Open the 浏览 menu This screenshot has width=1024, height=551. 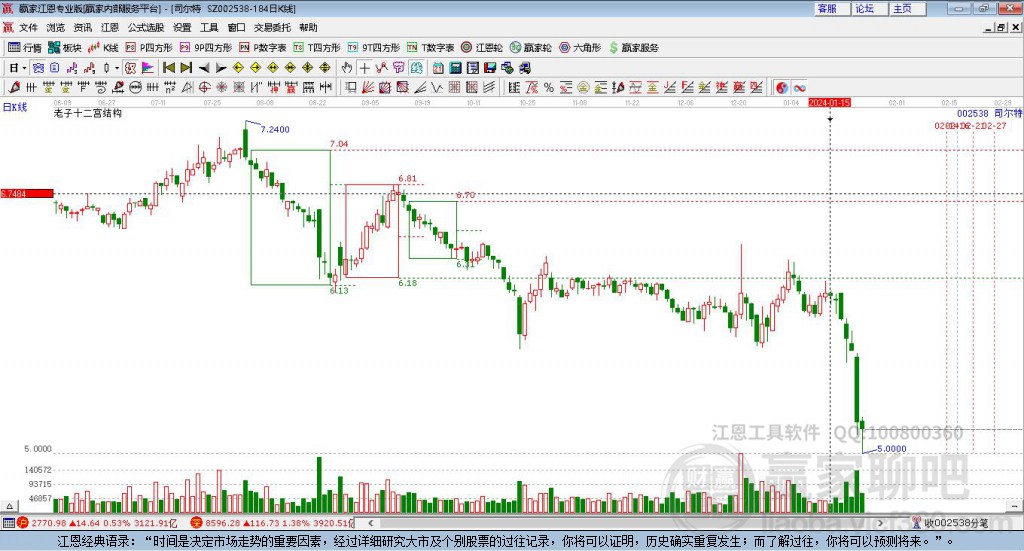point(56,27)
